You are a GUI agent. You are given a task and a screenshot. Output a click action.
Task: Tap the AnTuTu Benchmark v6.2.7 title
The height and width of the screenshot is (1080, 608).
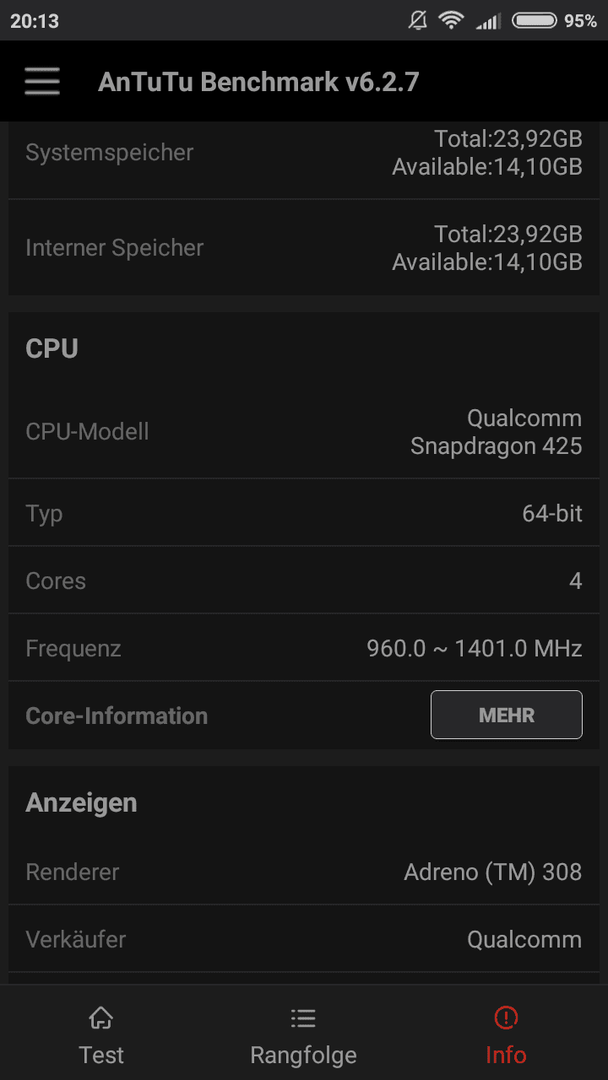(258, 82)
